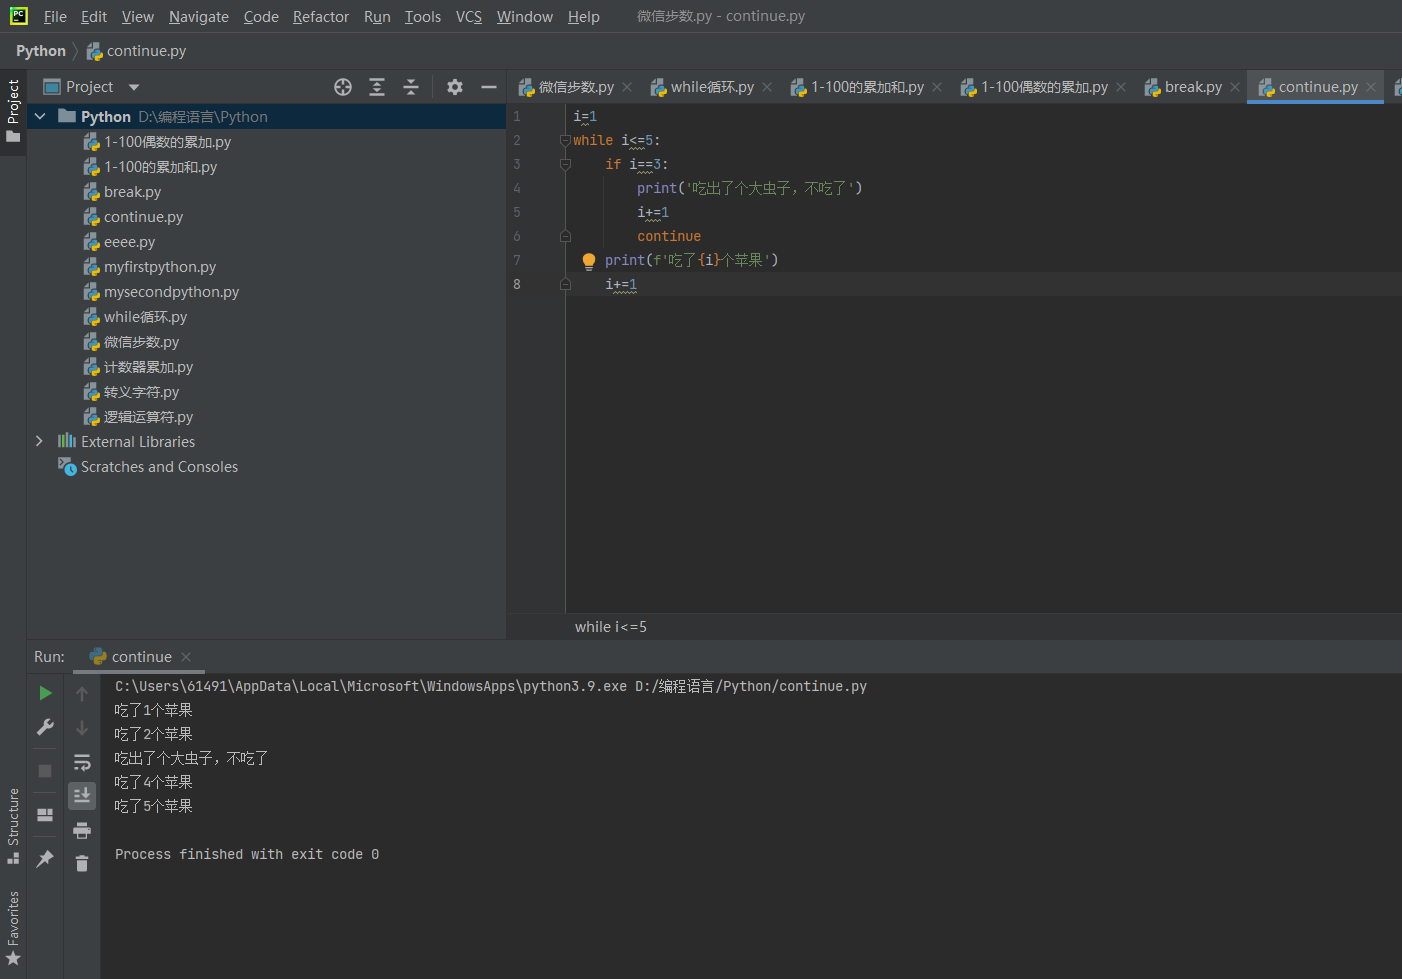Click Expand All icon in Project toolbar
The image size is (1402, 979).
[377, 87]
